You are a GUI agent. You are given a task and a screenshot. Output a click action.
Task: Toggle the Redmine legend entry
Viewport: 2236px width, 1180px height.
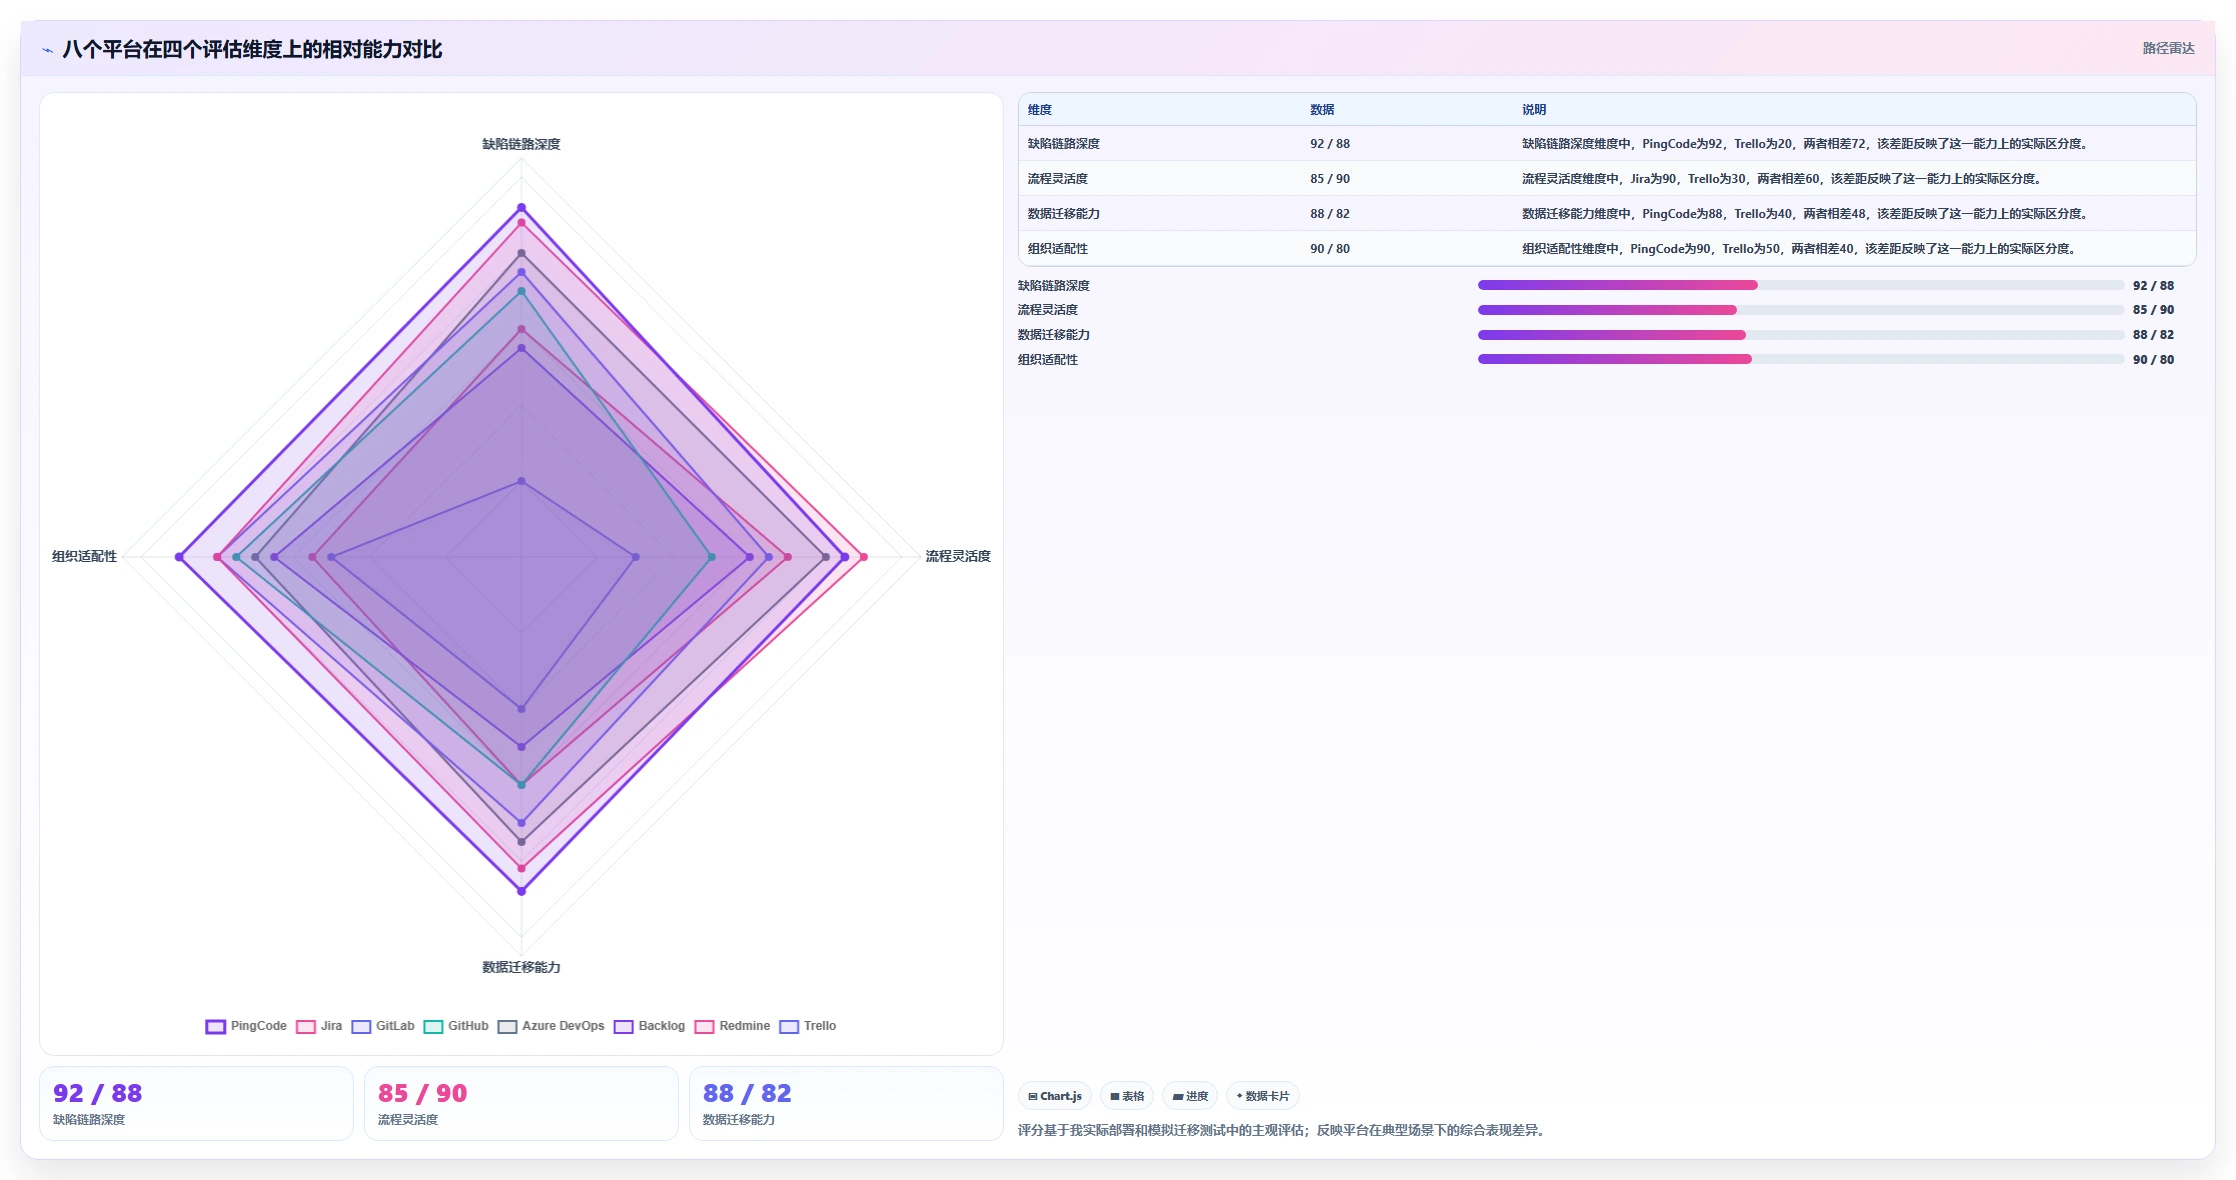732,1026
